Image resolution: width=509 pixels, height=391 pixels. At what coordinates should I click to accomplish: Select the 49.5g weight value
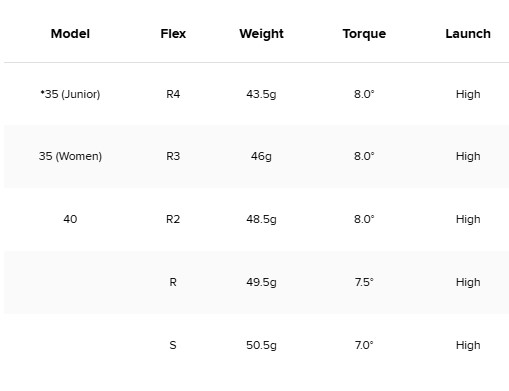coord(261,282)
